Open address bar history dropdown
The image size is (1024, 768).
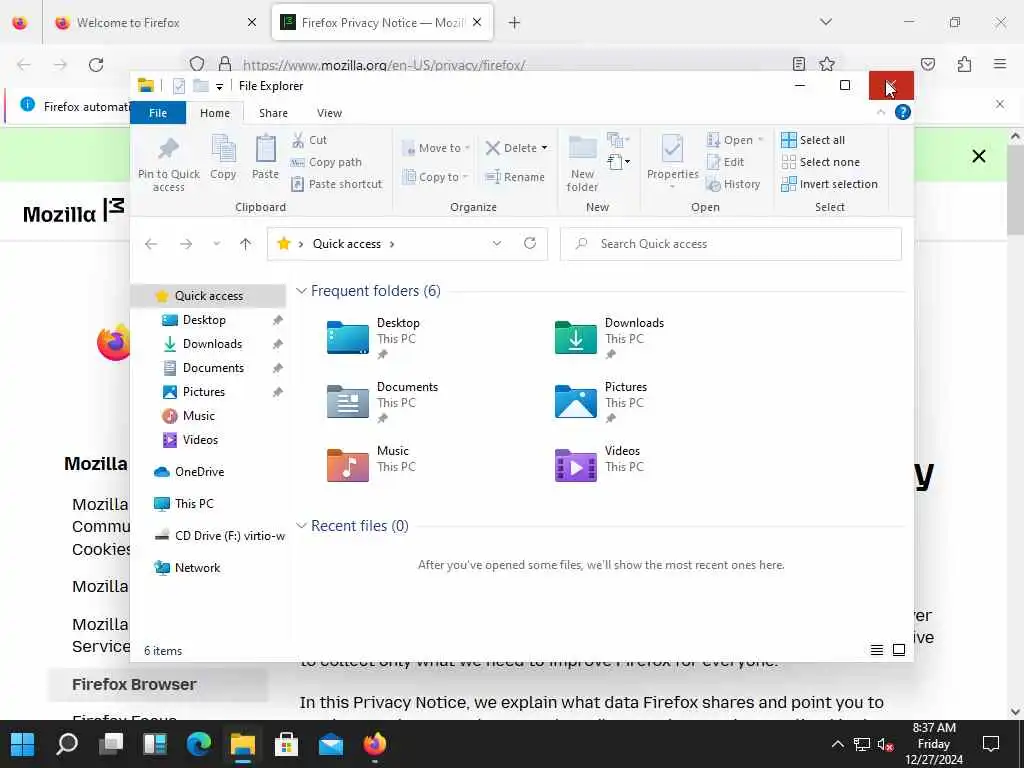(x=496, y=244)
